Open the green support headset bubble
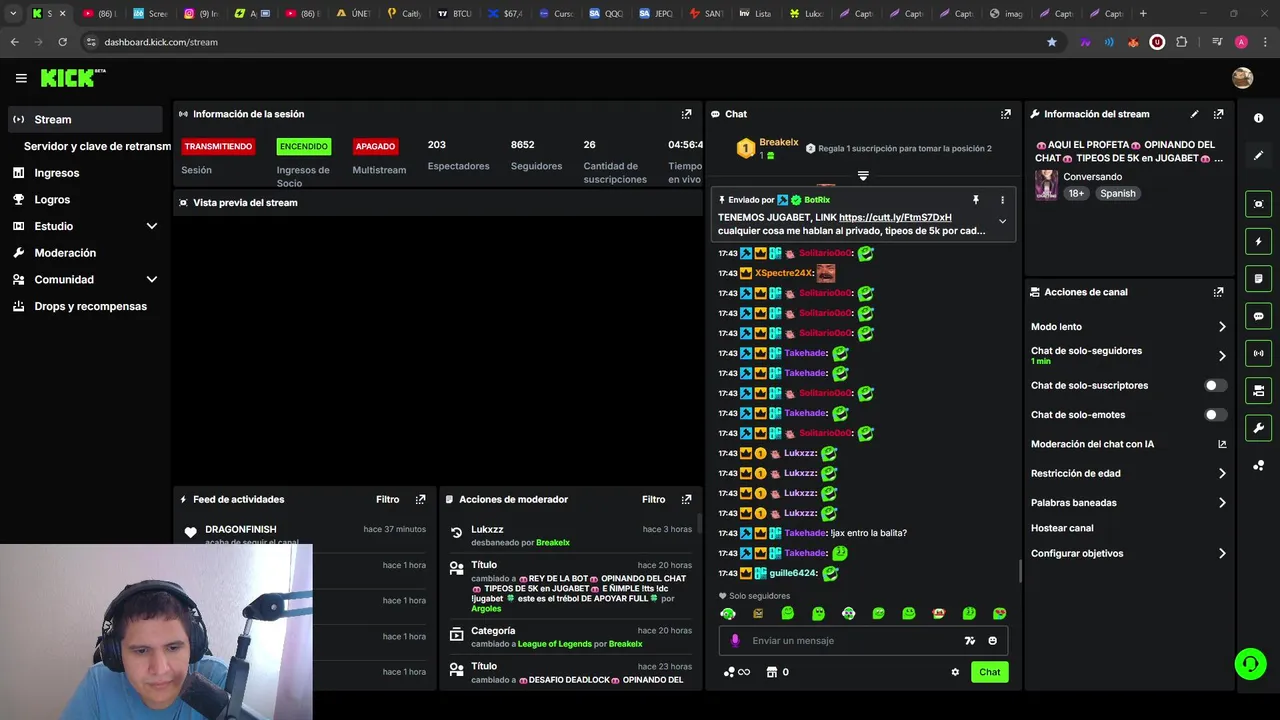 click(1249, 663)
